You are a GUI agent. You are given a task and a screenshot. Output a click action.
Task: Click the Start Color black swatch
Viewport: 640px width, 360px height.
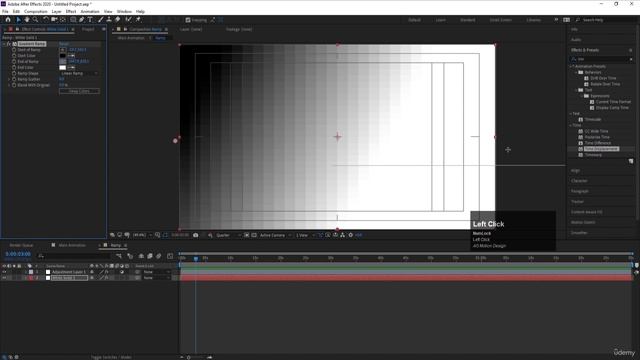pyautogui.click(x=62, y=56)
